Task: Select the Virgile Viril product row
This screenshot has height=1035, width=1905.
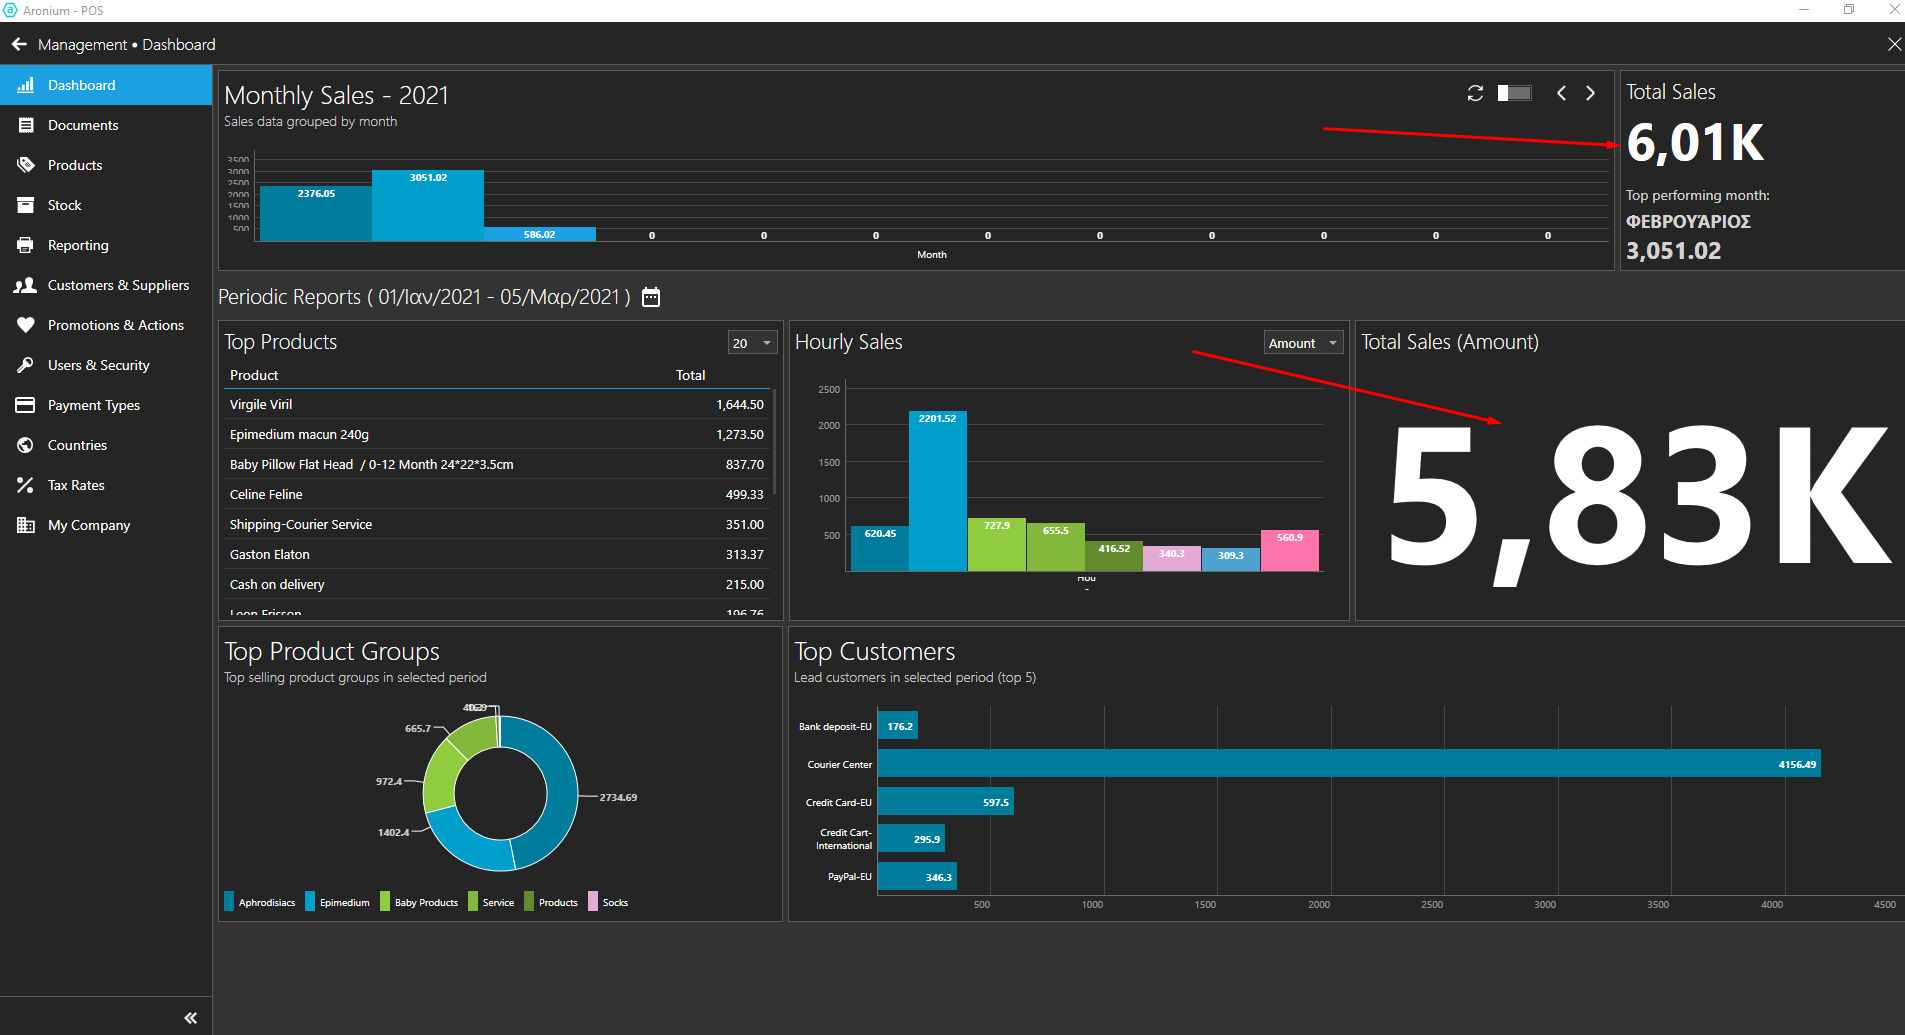Action: tap(495, 404)
